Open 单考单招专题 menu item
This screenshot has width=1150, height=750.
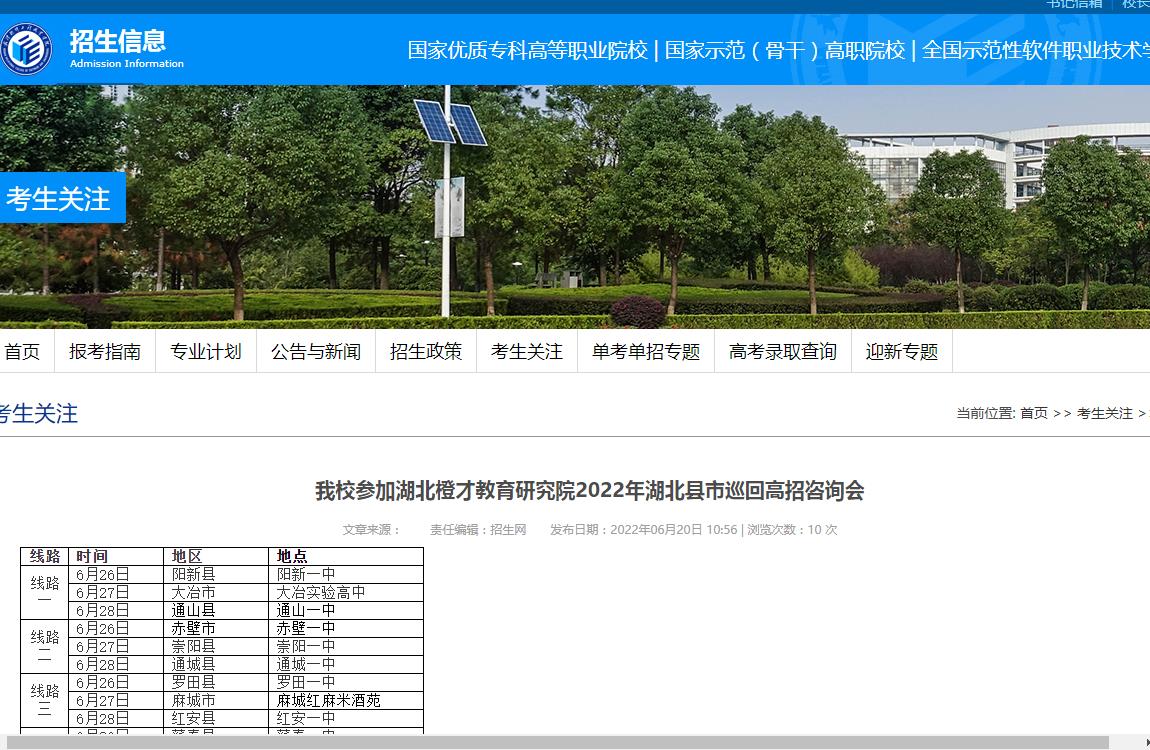pyautogui.click(x=646, y=351)
